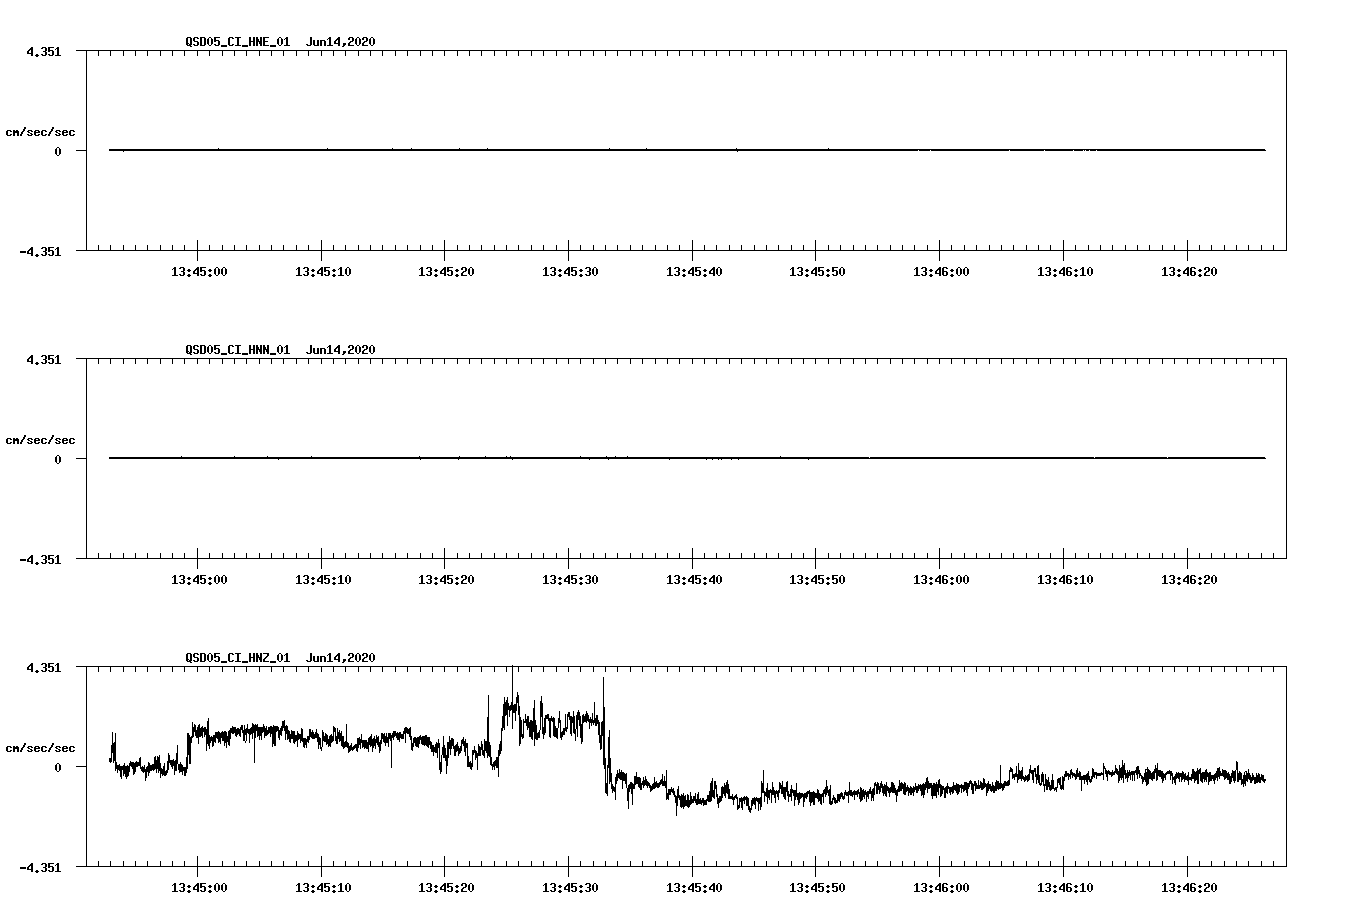Click the 4.351 upper limit of HNN plot
Screen dimensions: 1358x924
44,359
